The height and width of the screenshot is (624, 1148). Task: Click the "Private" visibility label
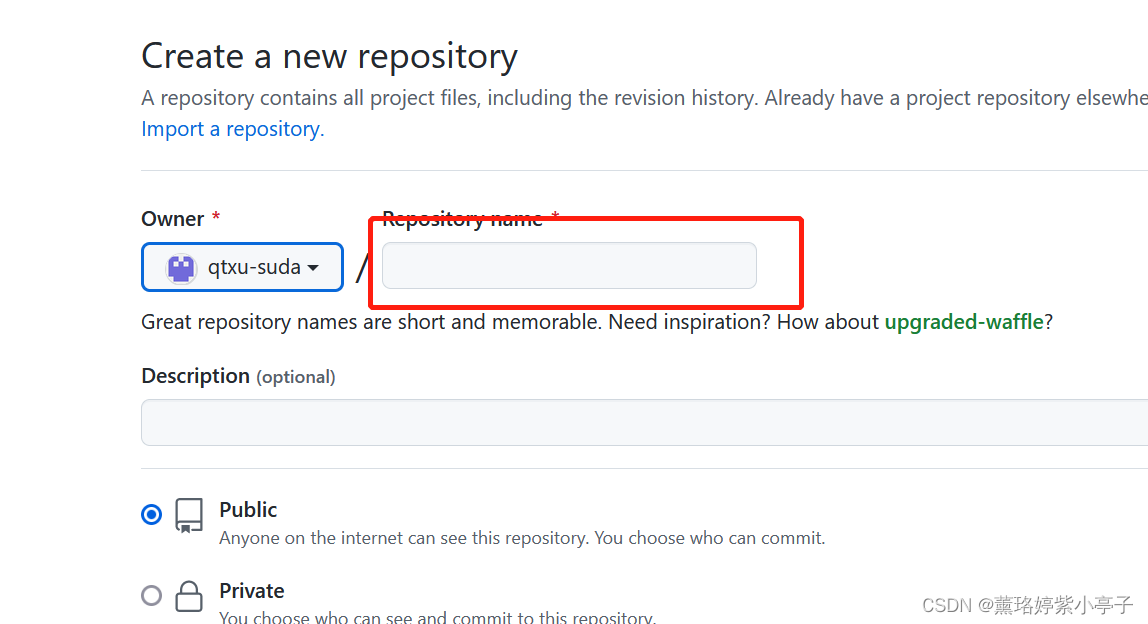pos(252,591)
